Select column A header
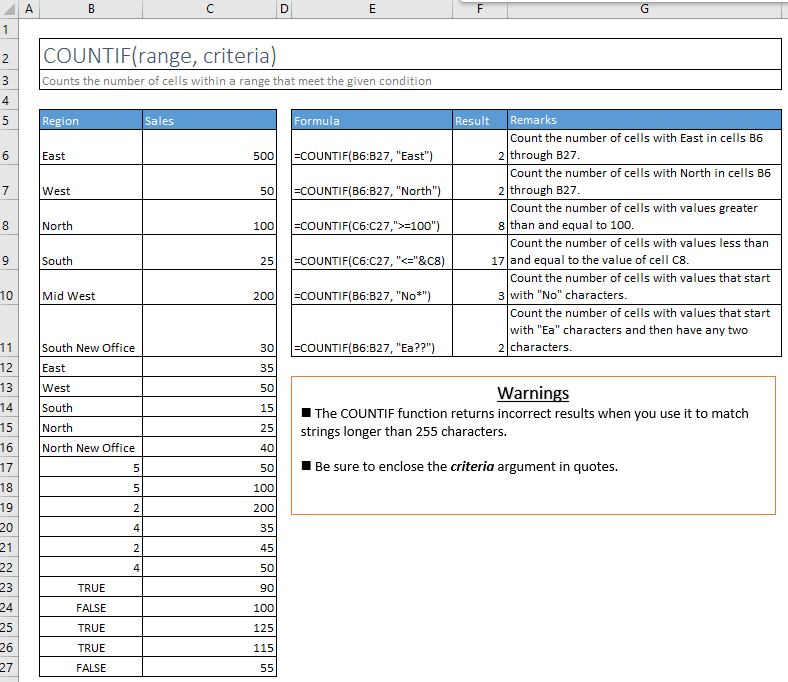 [x=29, y=9]
